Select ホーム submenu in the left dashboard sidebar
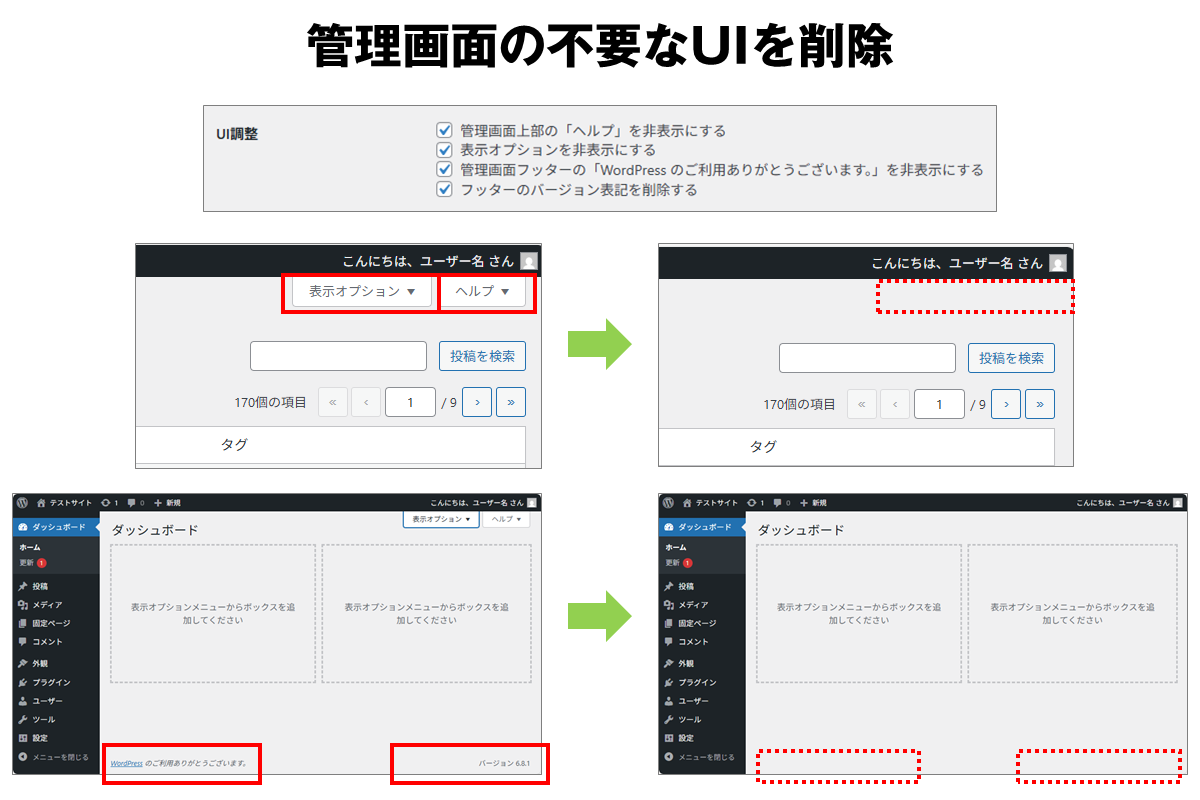This screenshot has height=800, width=1200. click(30, 547)
